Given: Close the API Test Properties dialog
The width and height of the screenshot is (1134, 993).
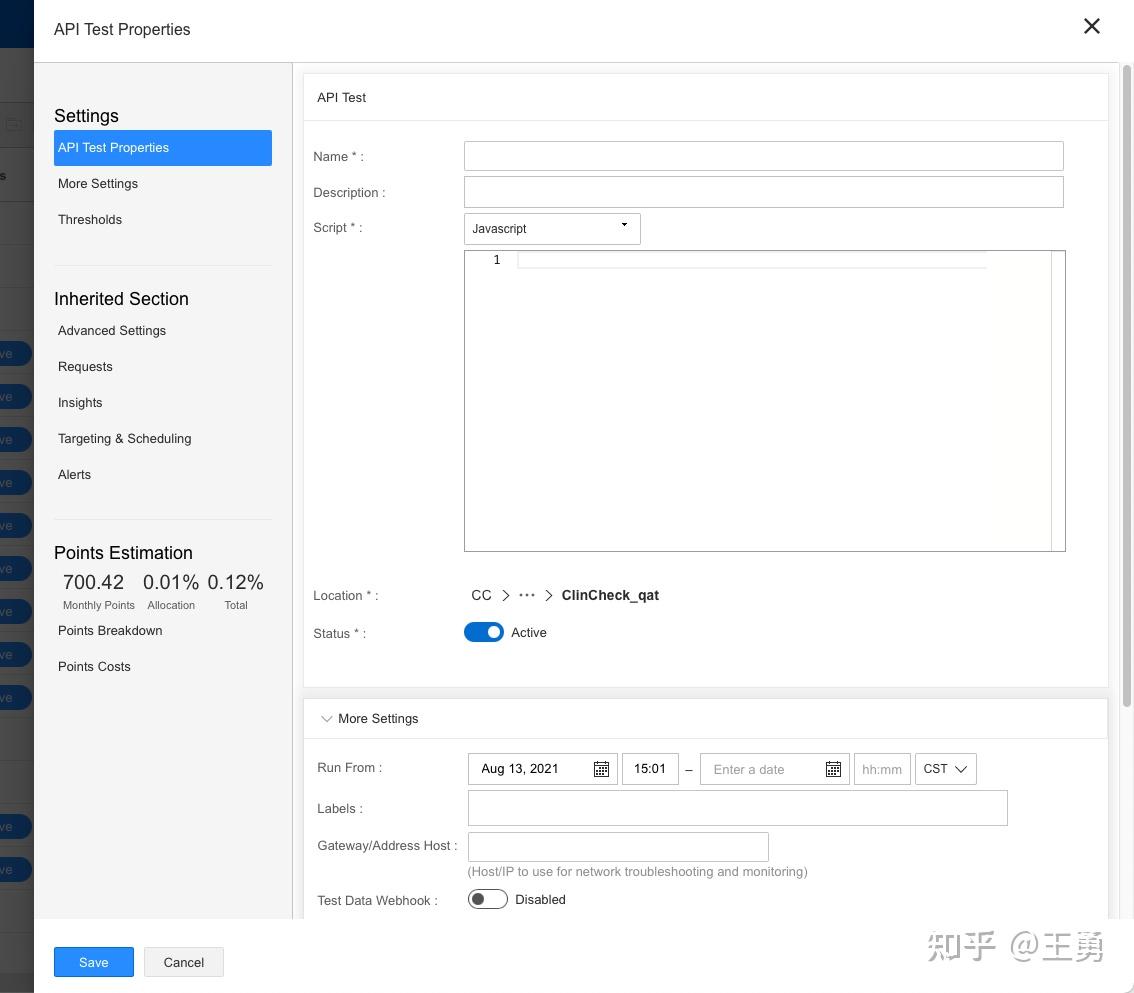Looking at the screenshot, I should click(x=1091, y=26).
